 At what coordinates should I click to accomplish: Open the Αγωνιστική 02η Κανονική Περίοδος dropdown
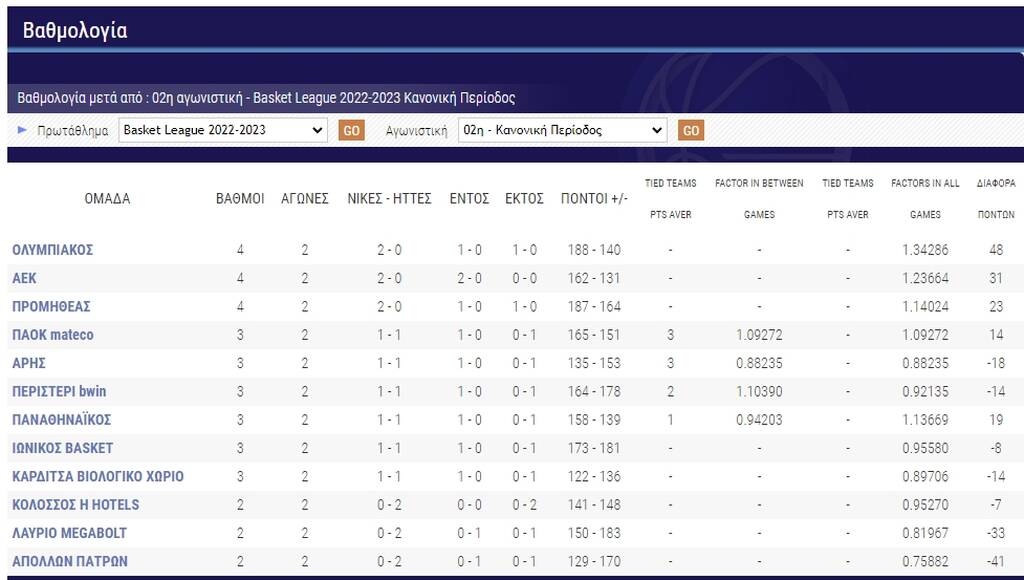(x=562, y=130)
